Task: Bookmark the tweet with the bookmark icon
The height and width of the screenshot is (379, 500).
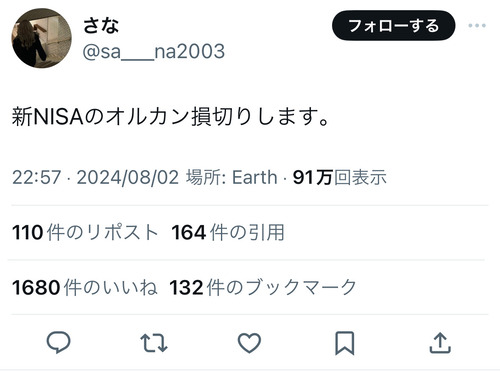Action: click(x=344, y=343)
